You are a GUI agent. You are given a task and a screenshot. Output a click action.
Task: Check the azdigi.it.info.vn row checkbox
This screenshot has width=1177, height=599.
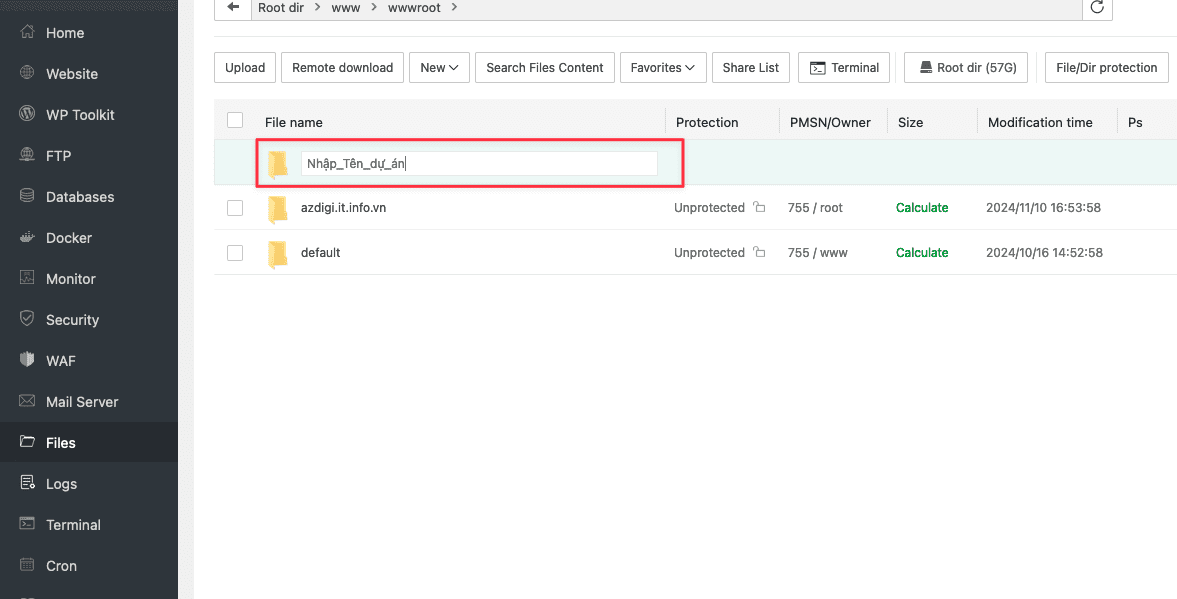235,208
